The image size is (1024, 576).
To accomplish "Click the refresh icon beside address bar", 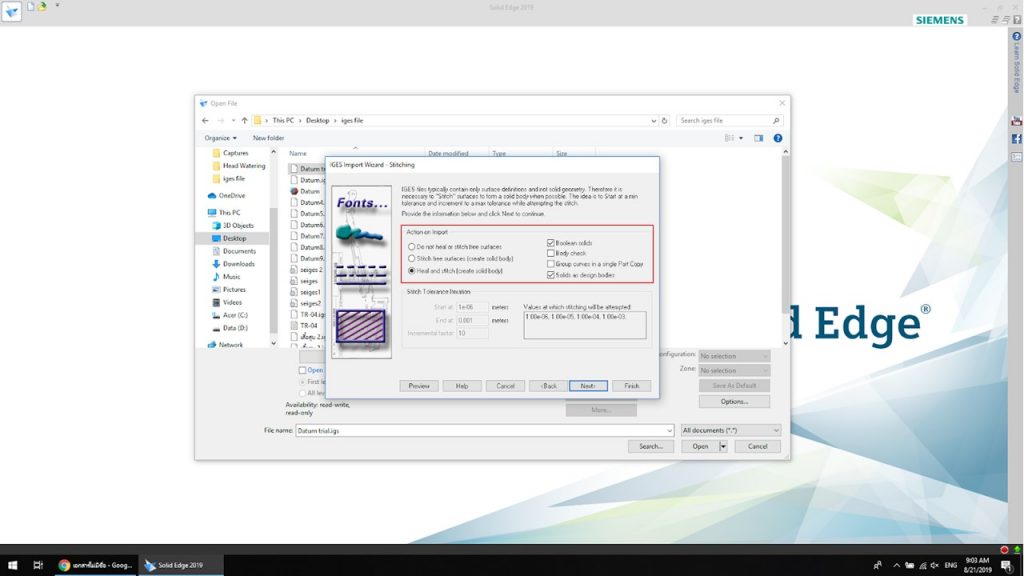I will coord(664,120).
